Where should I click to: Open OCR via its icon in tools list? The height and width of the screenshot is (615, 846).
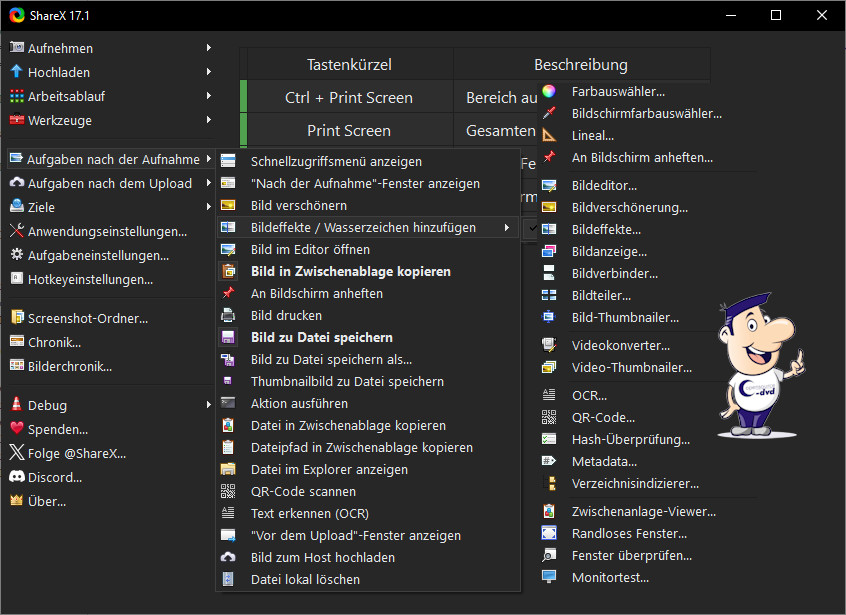tap(549, 395)
